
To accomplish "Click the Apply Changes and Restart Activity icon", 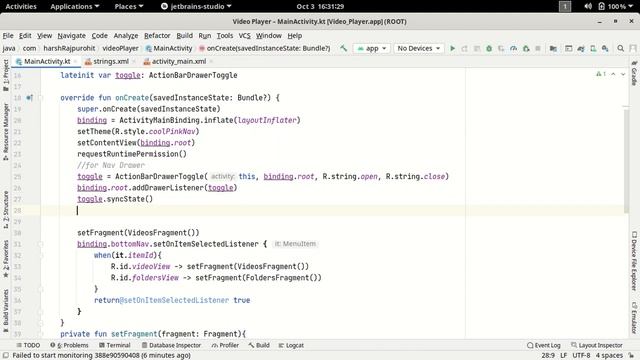I will click(x=464, y=48).
